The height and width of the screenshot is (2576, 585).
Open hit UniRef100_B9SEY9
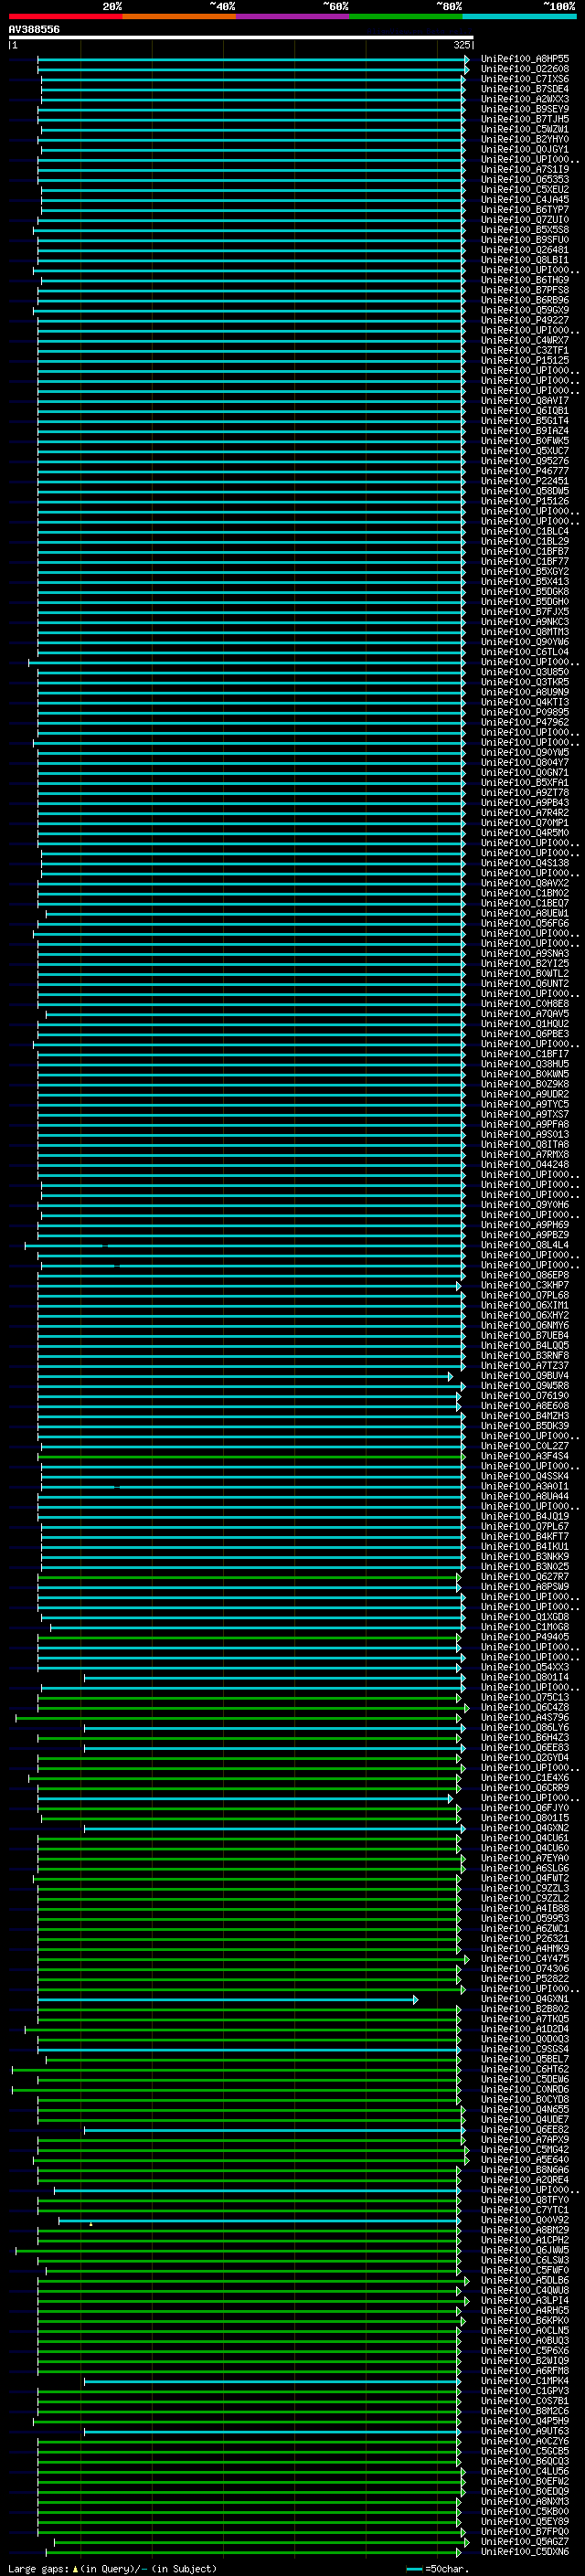click(524, 109)
